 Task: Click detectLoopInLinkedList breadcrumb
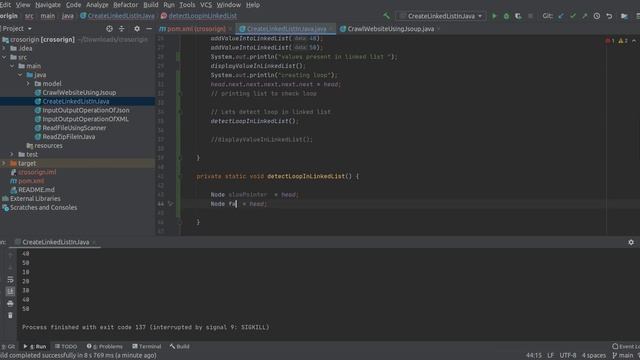[x=198, y=16]
